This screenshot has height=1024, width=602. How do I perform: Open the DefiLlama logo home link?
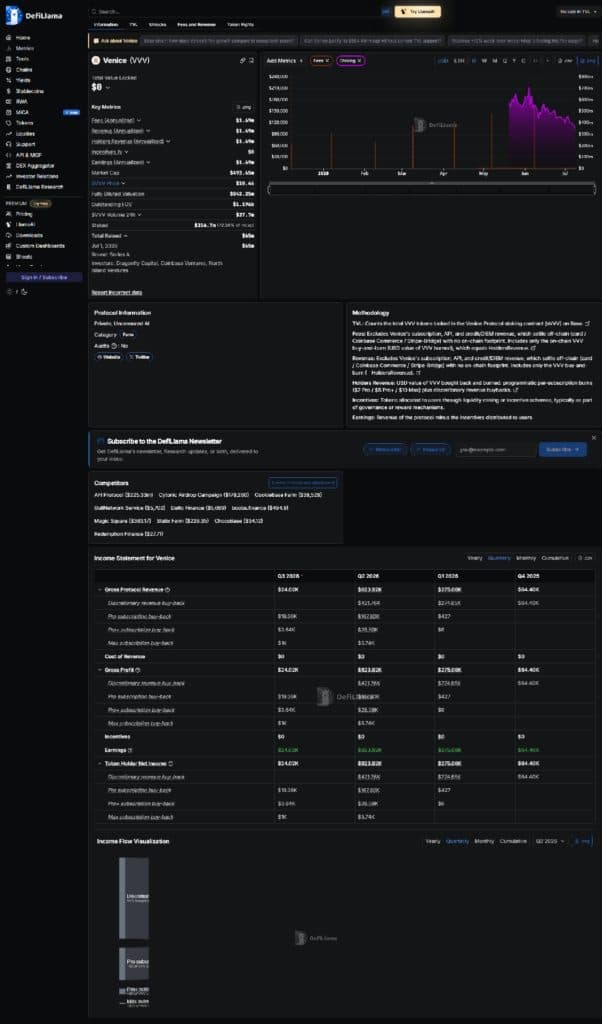[x=34, y=15]
